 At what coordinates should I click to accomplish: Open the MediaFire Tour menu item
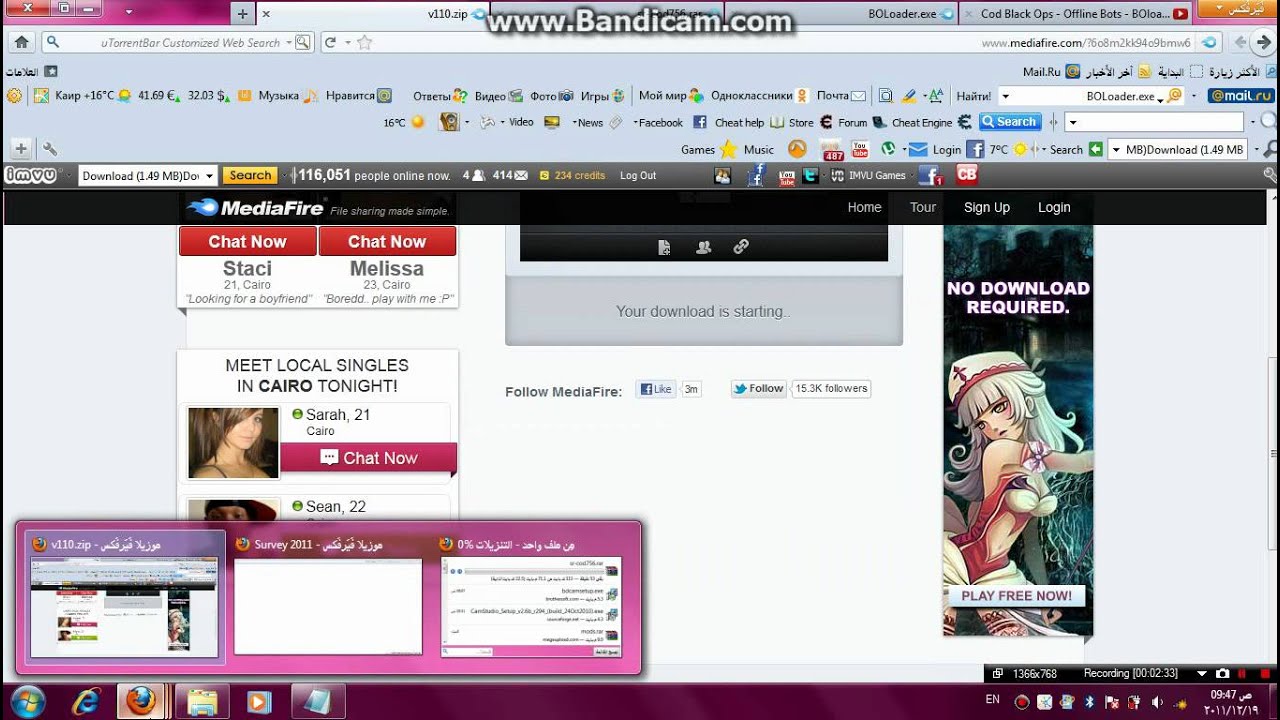(923, 207)
